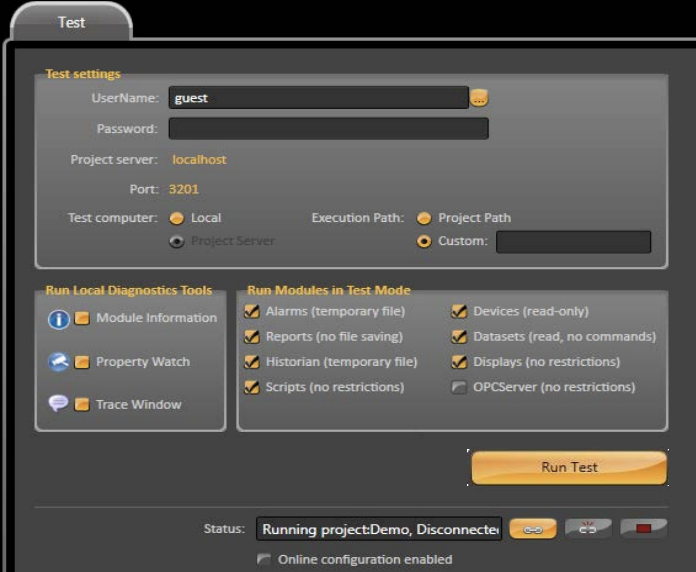Click the Property Watch camera icon

click(x=58, y=362)
